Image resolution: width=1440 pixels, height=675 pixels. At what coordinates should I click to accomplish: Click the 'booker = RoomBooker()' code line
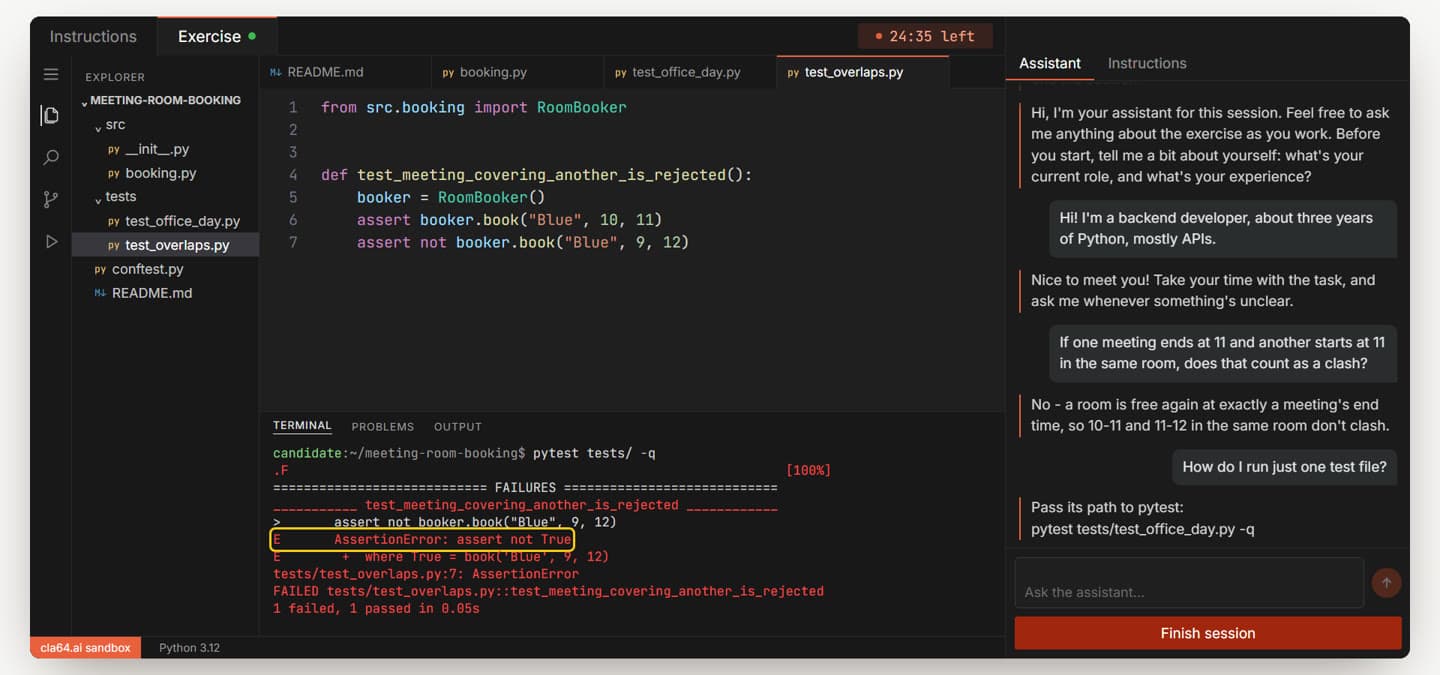451,197
